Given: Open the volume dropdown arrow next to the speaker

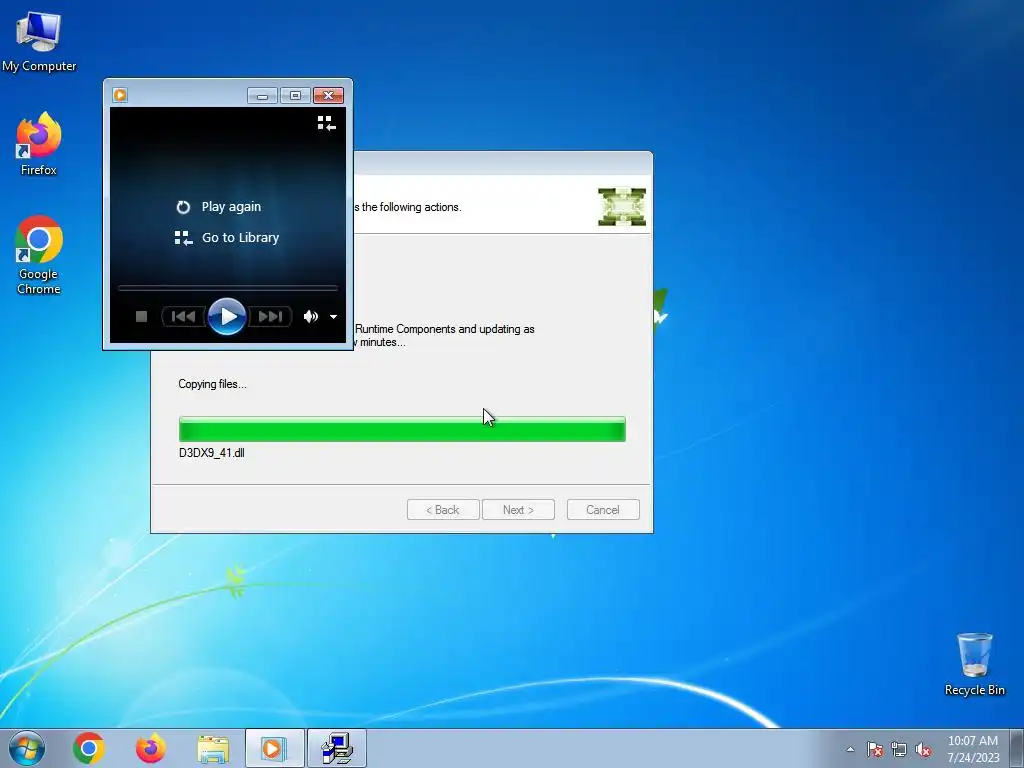Looking at the screenshot, I should 333,317.
